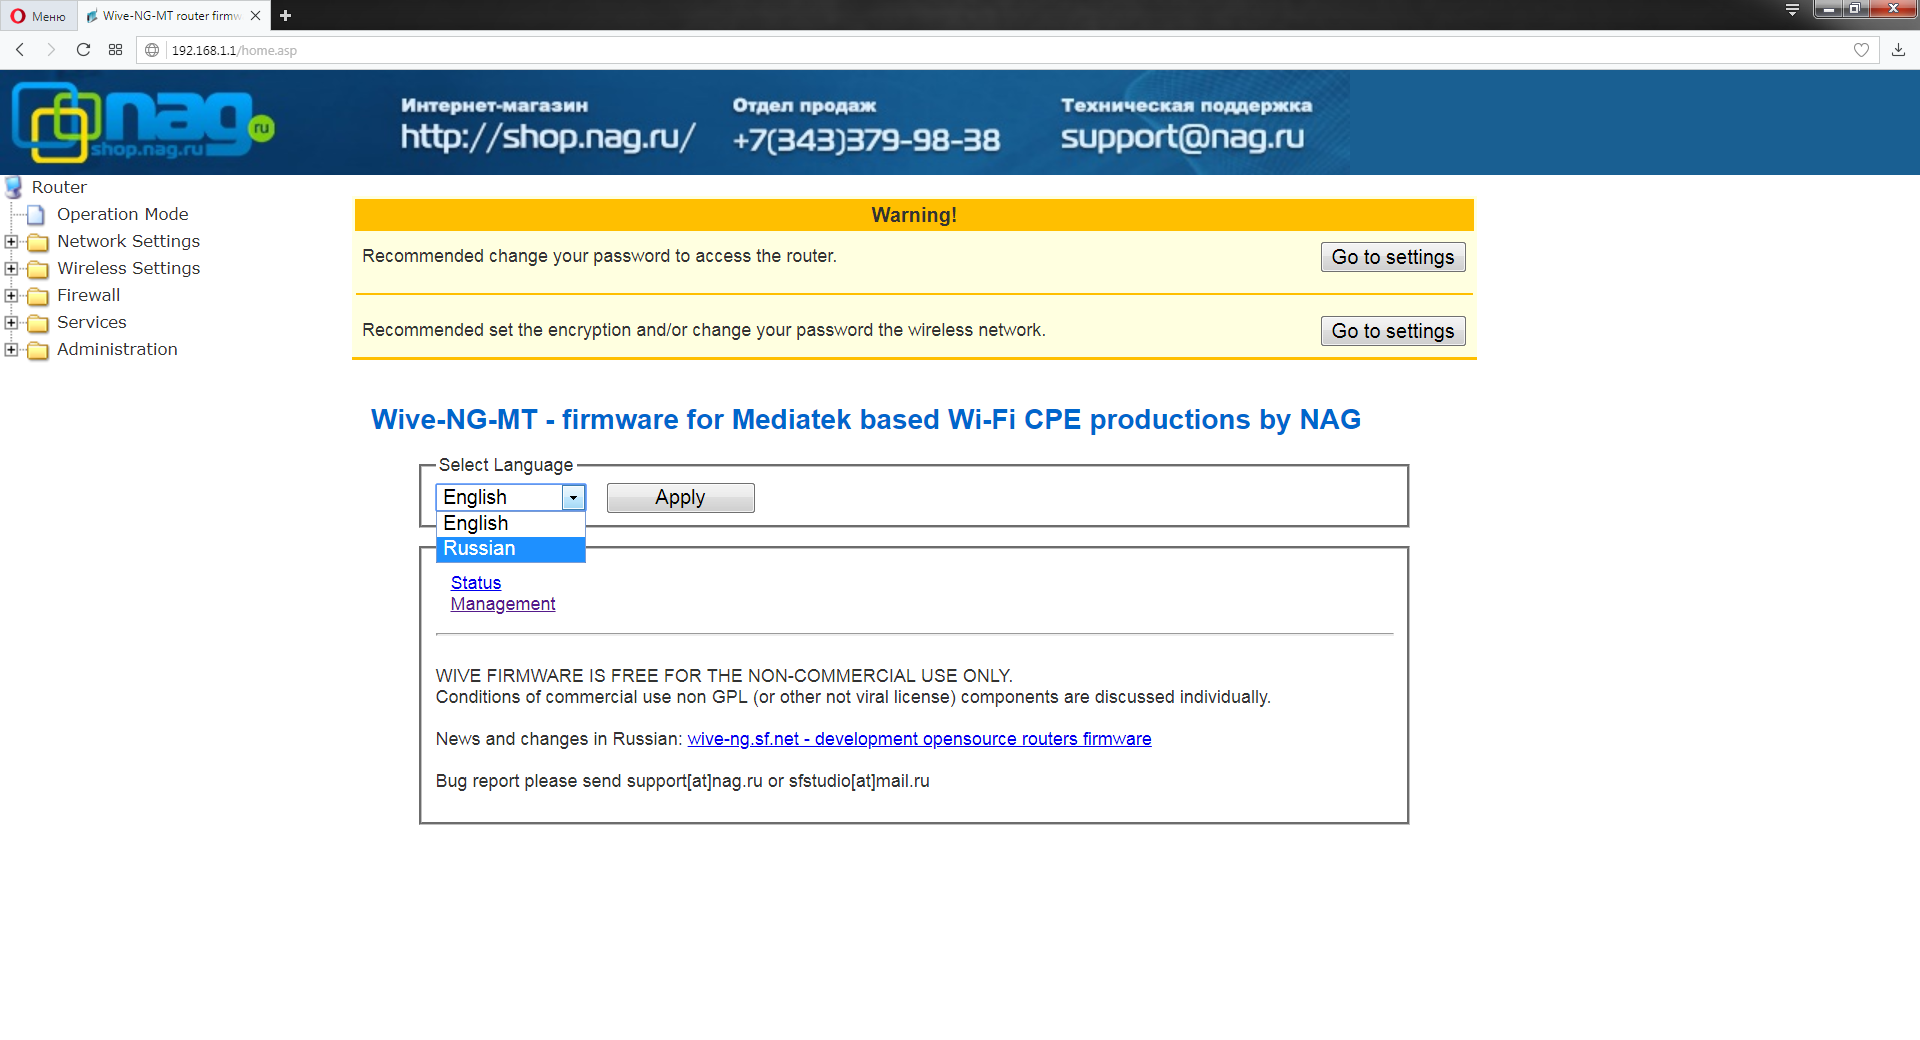The height and width of the screenshot is (1040, 1920).
Task: Click Firewall folder icon
Action: click(x=38, y=296)
